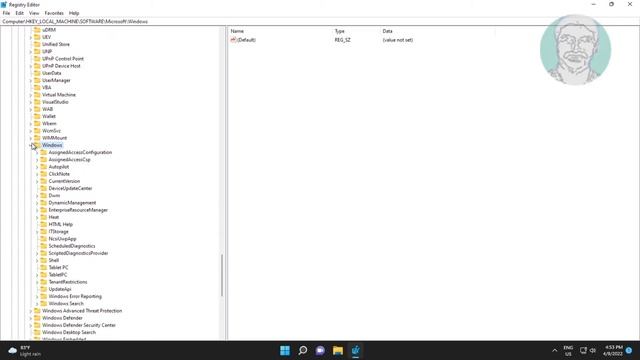The width and height of the screenshot is (640, 360).
Task: Click the Registry Editor title bar icon
Action: (x=4, y=4)
